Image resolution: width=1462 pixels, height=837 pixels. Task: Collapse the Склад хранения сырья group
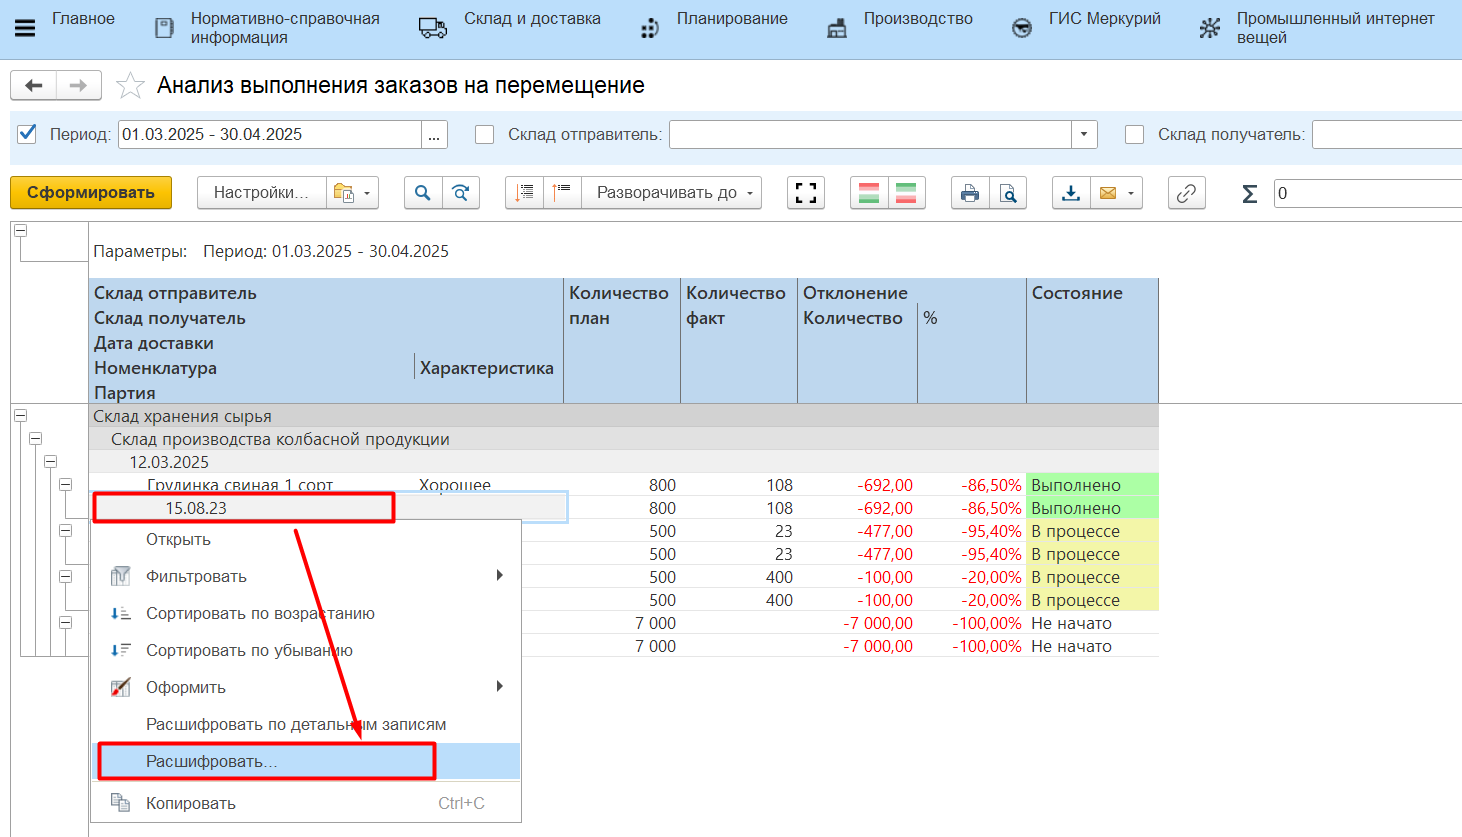coord(20,416)
